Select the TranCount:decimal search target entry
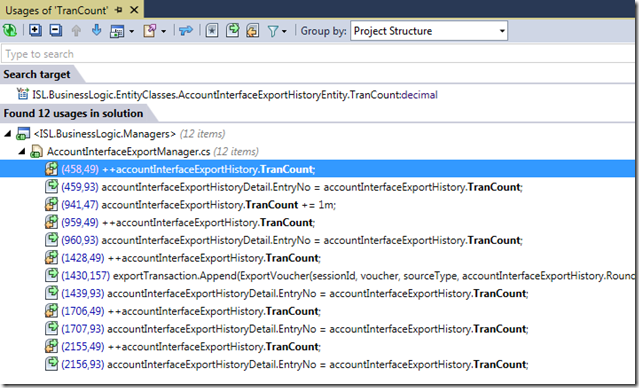Screen dimensions: 639x388 (235, 95)
